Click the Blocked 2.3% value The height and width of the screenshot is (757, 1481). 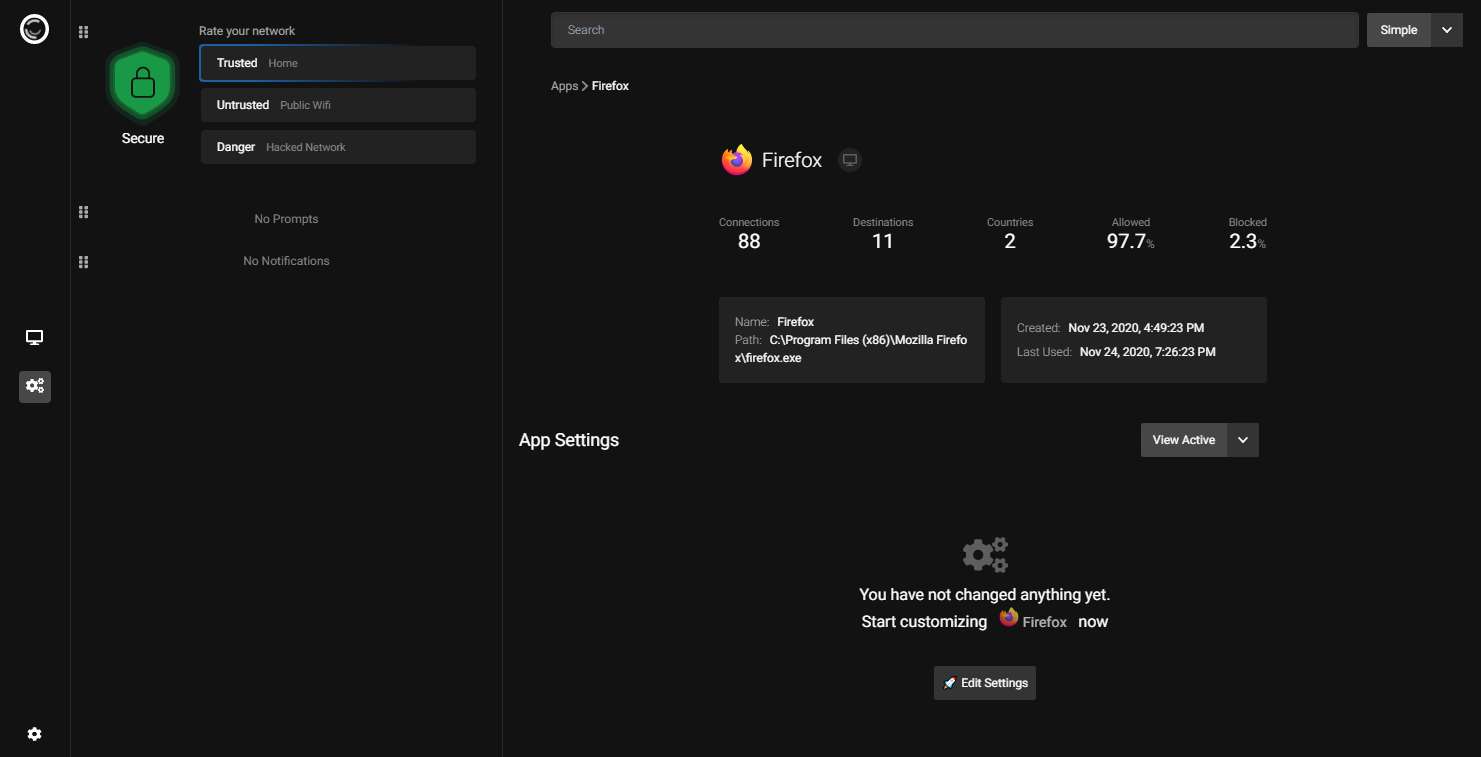[x=1247, y=241]
